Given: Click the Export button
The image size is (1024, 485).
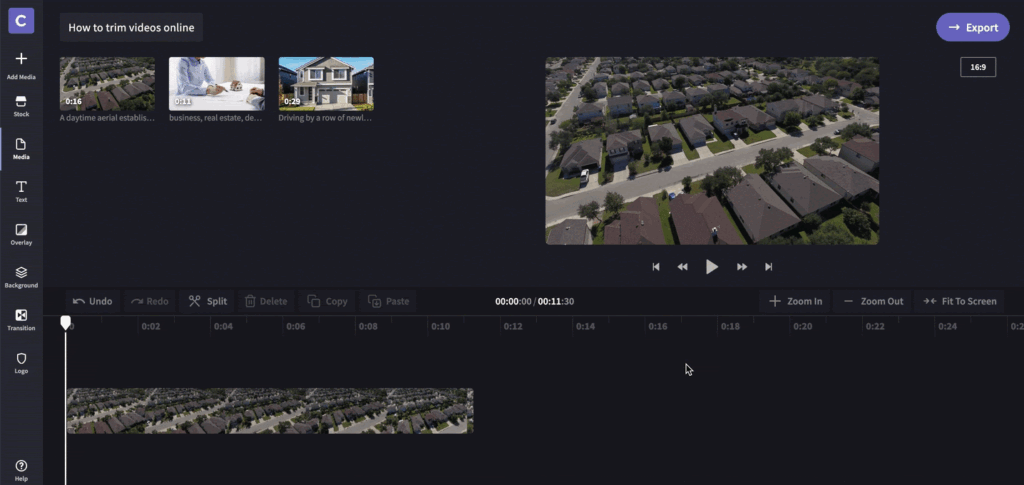Looking at the screenshot, I should coord(973,27).
